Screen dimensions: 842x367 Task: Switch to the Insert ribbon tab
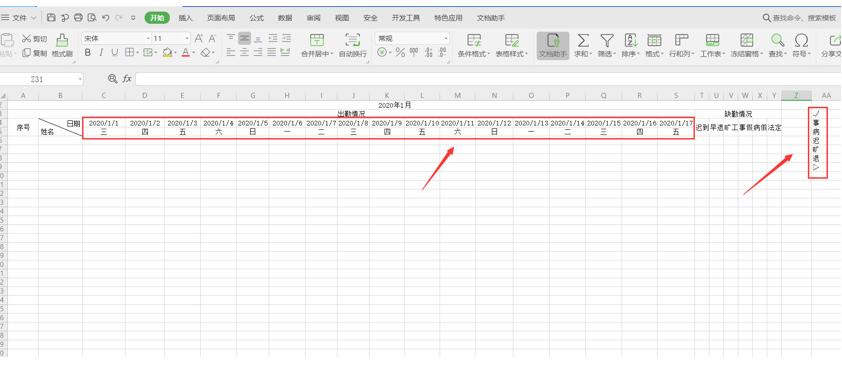click(x=186, y=18)
